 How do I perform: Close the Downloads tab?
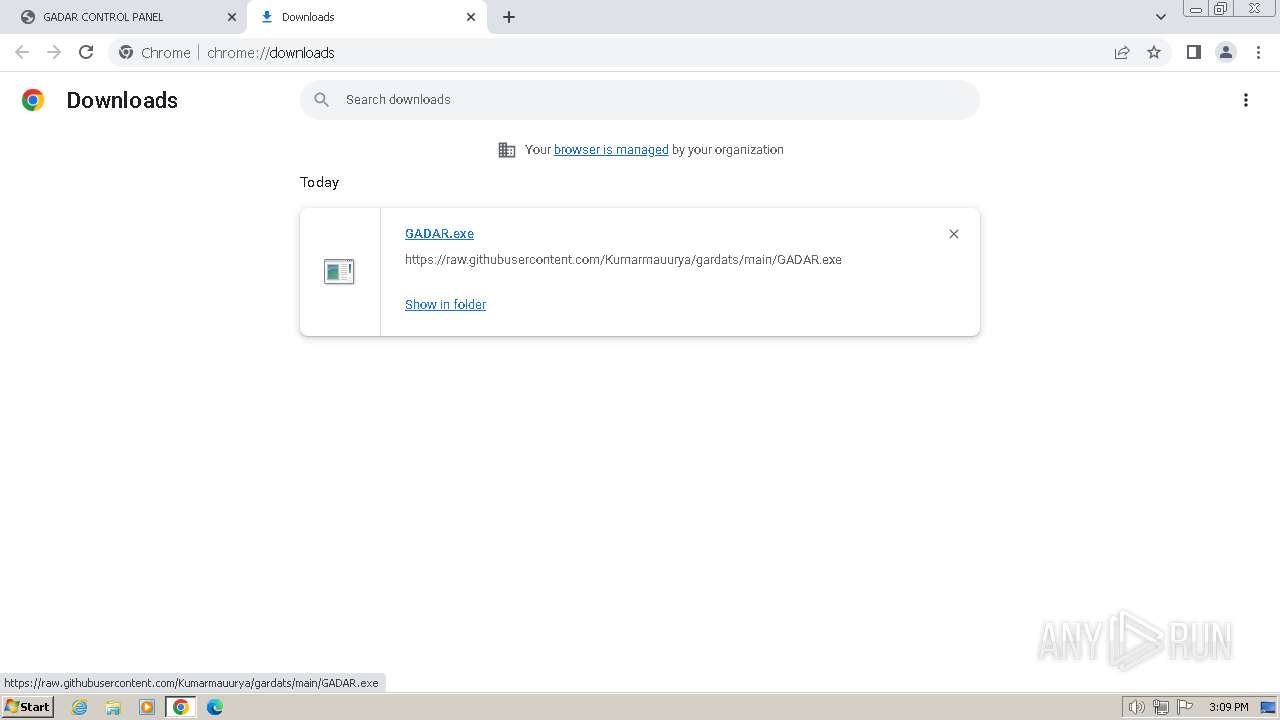click(x=471, y=17)
